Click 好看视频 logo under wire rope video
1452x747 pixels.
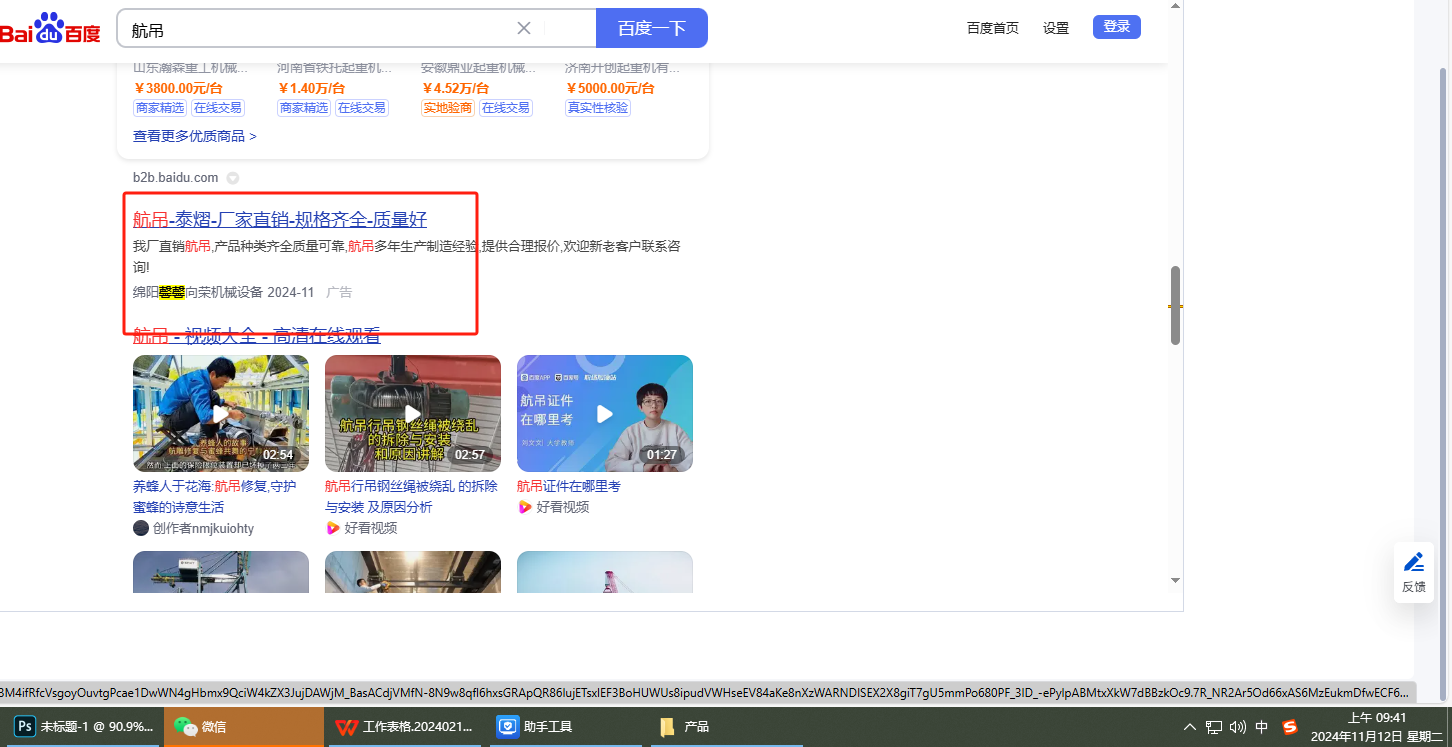coord(332,528)
